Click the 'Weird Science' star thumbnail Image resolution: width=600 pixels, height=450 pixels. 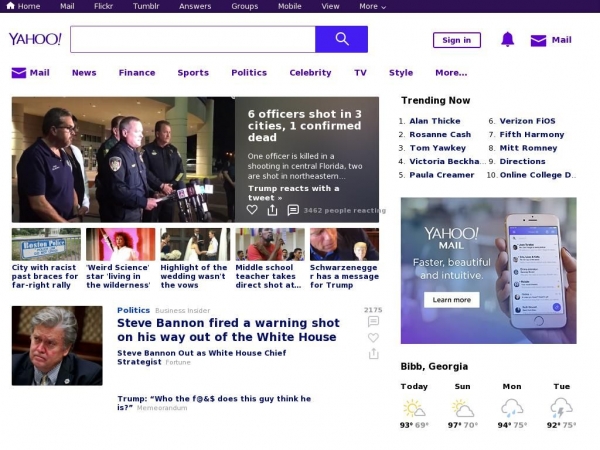coord(121,244)
